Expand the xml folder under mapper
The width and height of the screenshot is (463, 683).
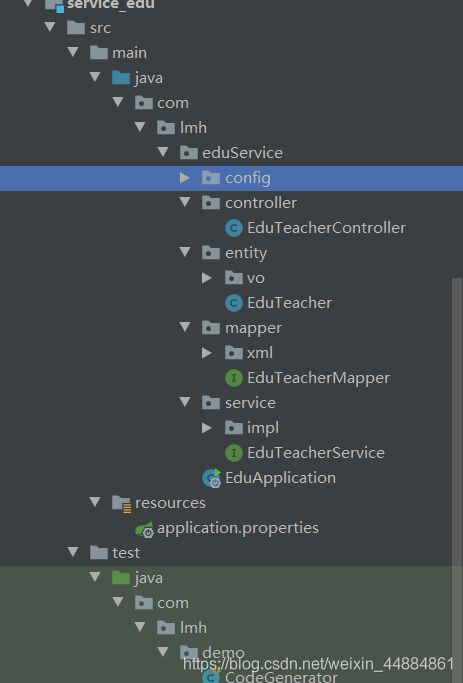207,353
